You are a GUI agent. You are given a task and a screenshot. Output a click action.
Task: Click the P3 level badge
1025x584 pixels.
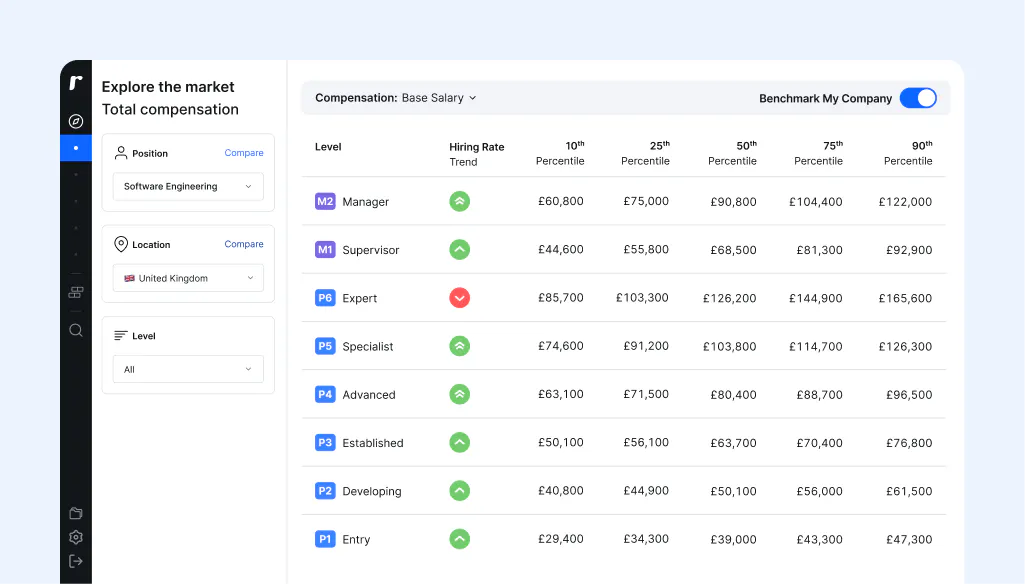325,443
